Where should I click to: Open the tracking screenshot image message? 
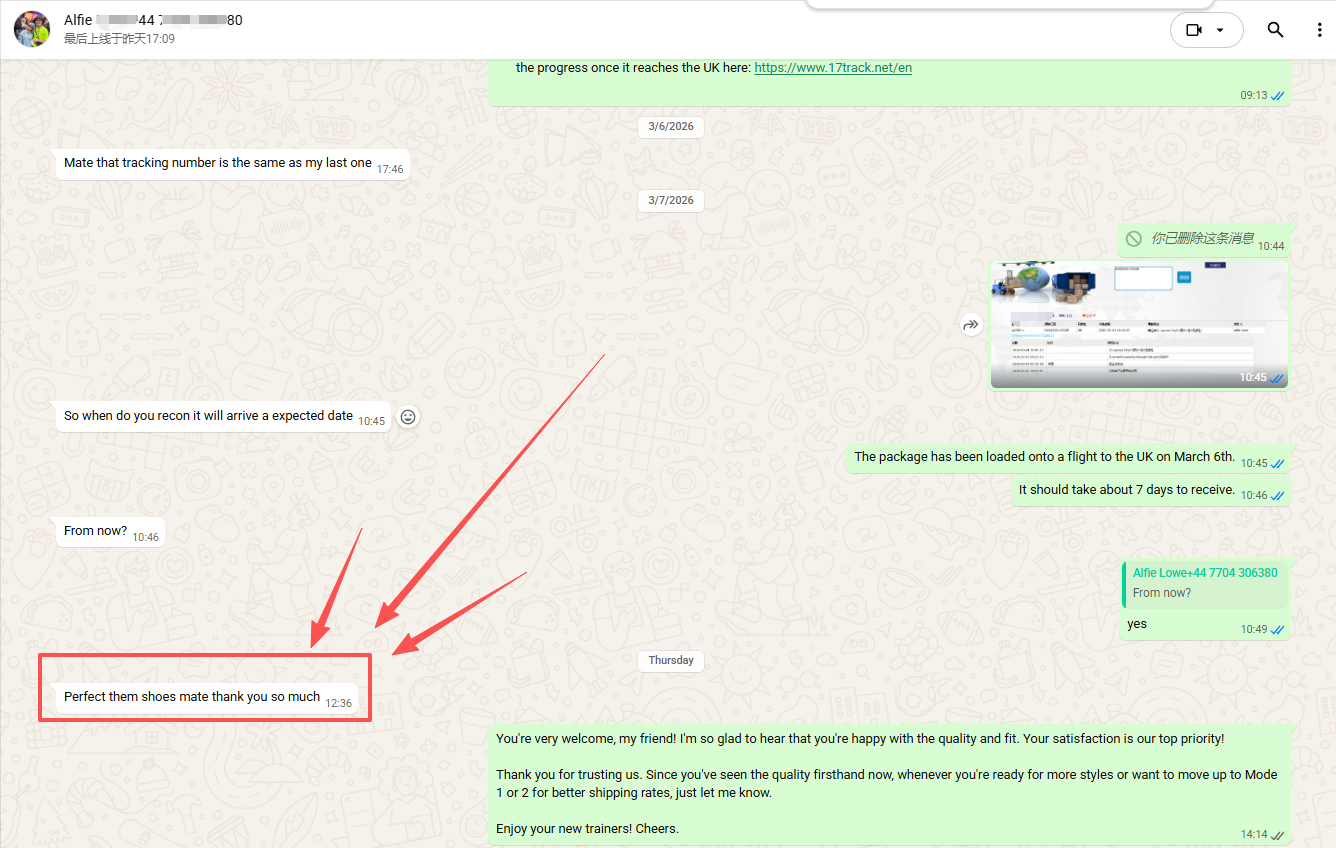1139,325
